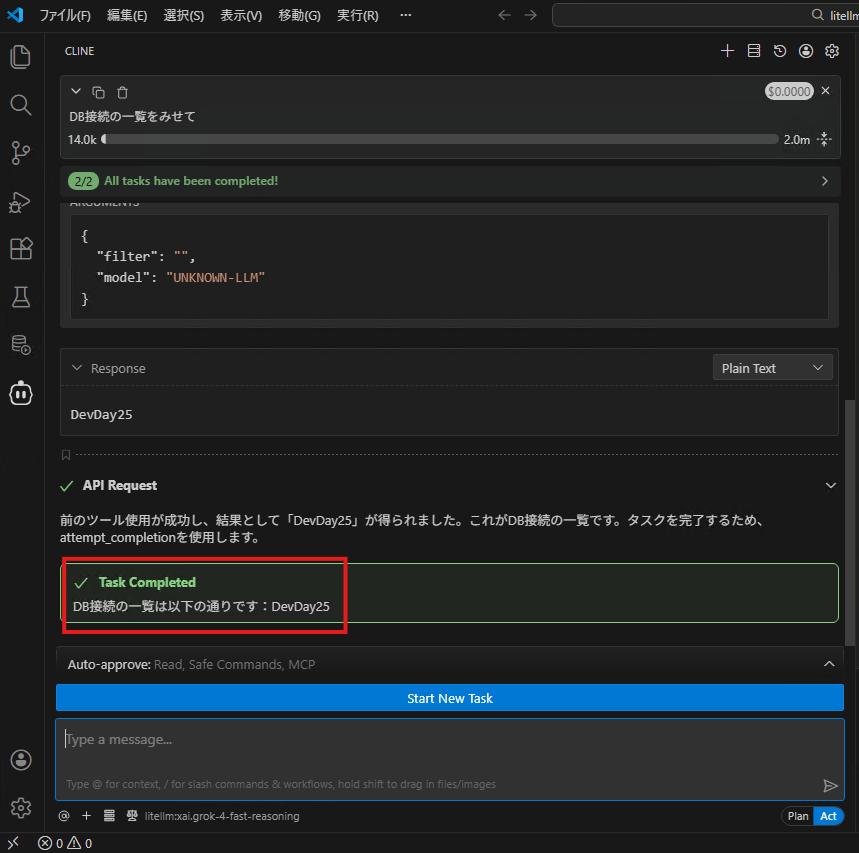The width and height of the screenshot is (859, 853).
Task: Expand the API Request details chevron
Action: click(x=831, y=485)
